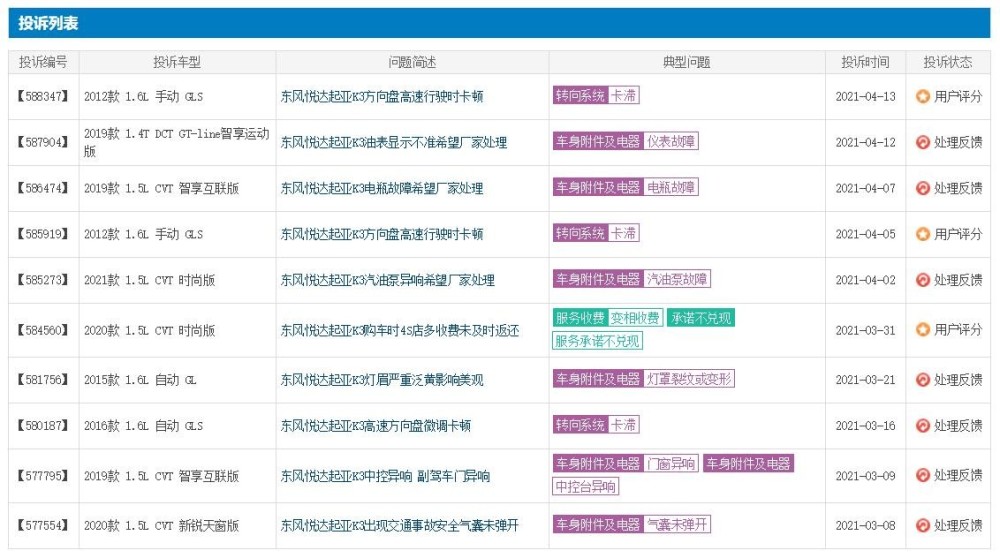Viewport: 1000px width, 558px height.
Task: Click 典型问题 column header
Action: point(686,62)
